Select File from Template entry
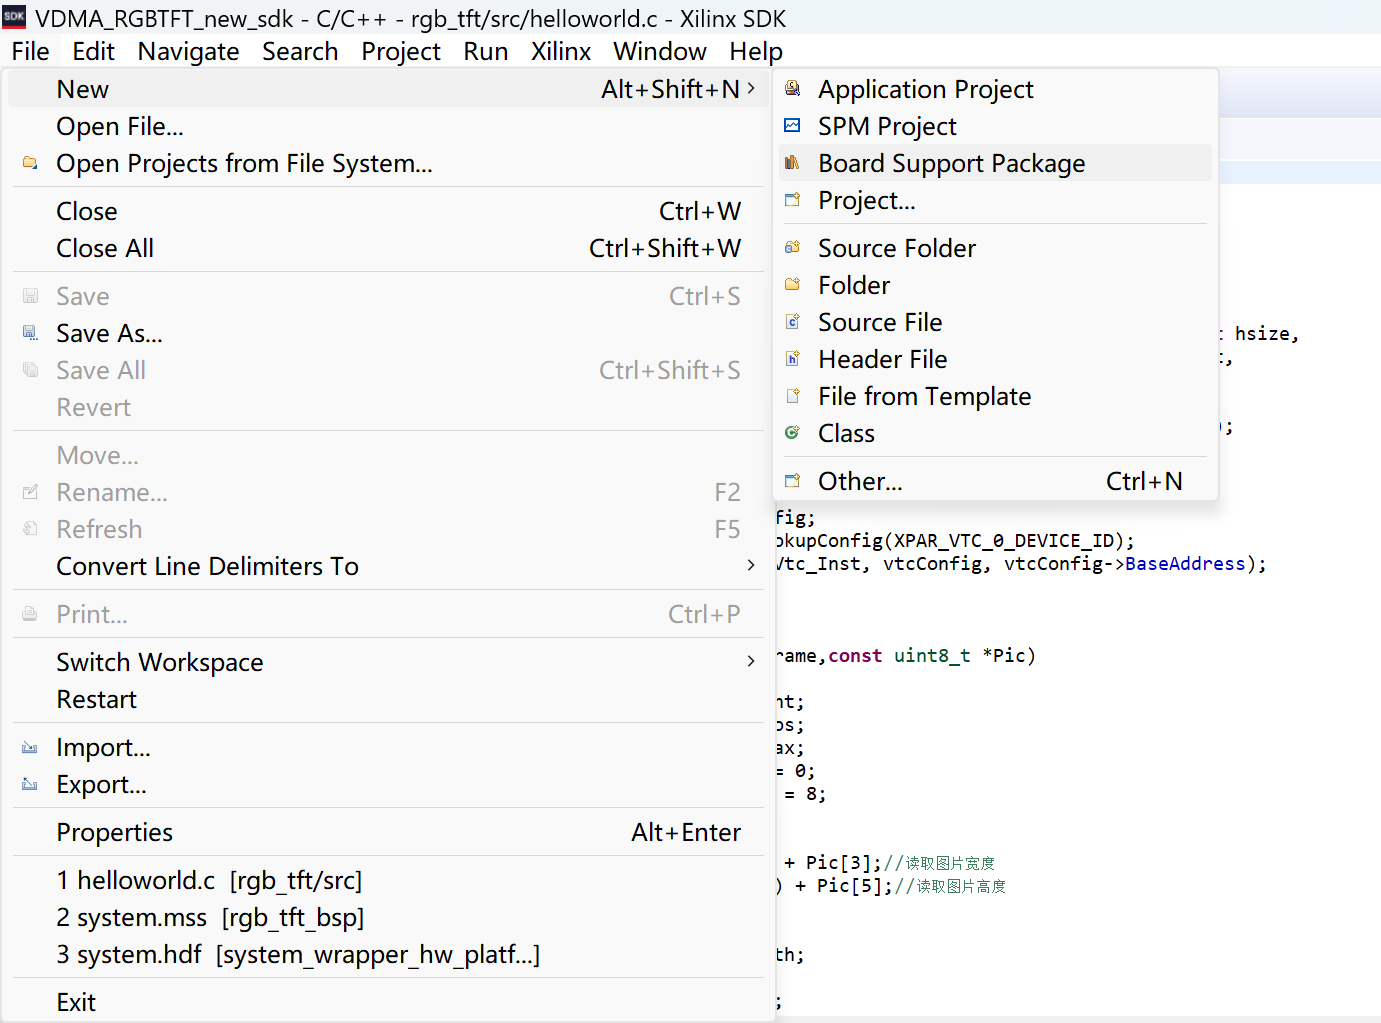Image resolution: width=1381 pixels, height=1023 pixels. (995, 396)
